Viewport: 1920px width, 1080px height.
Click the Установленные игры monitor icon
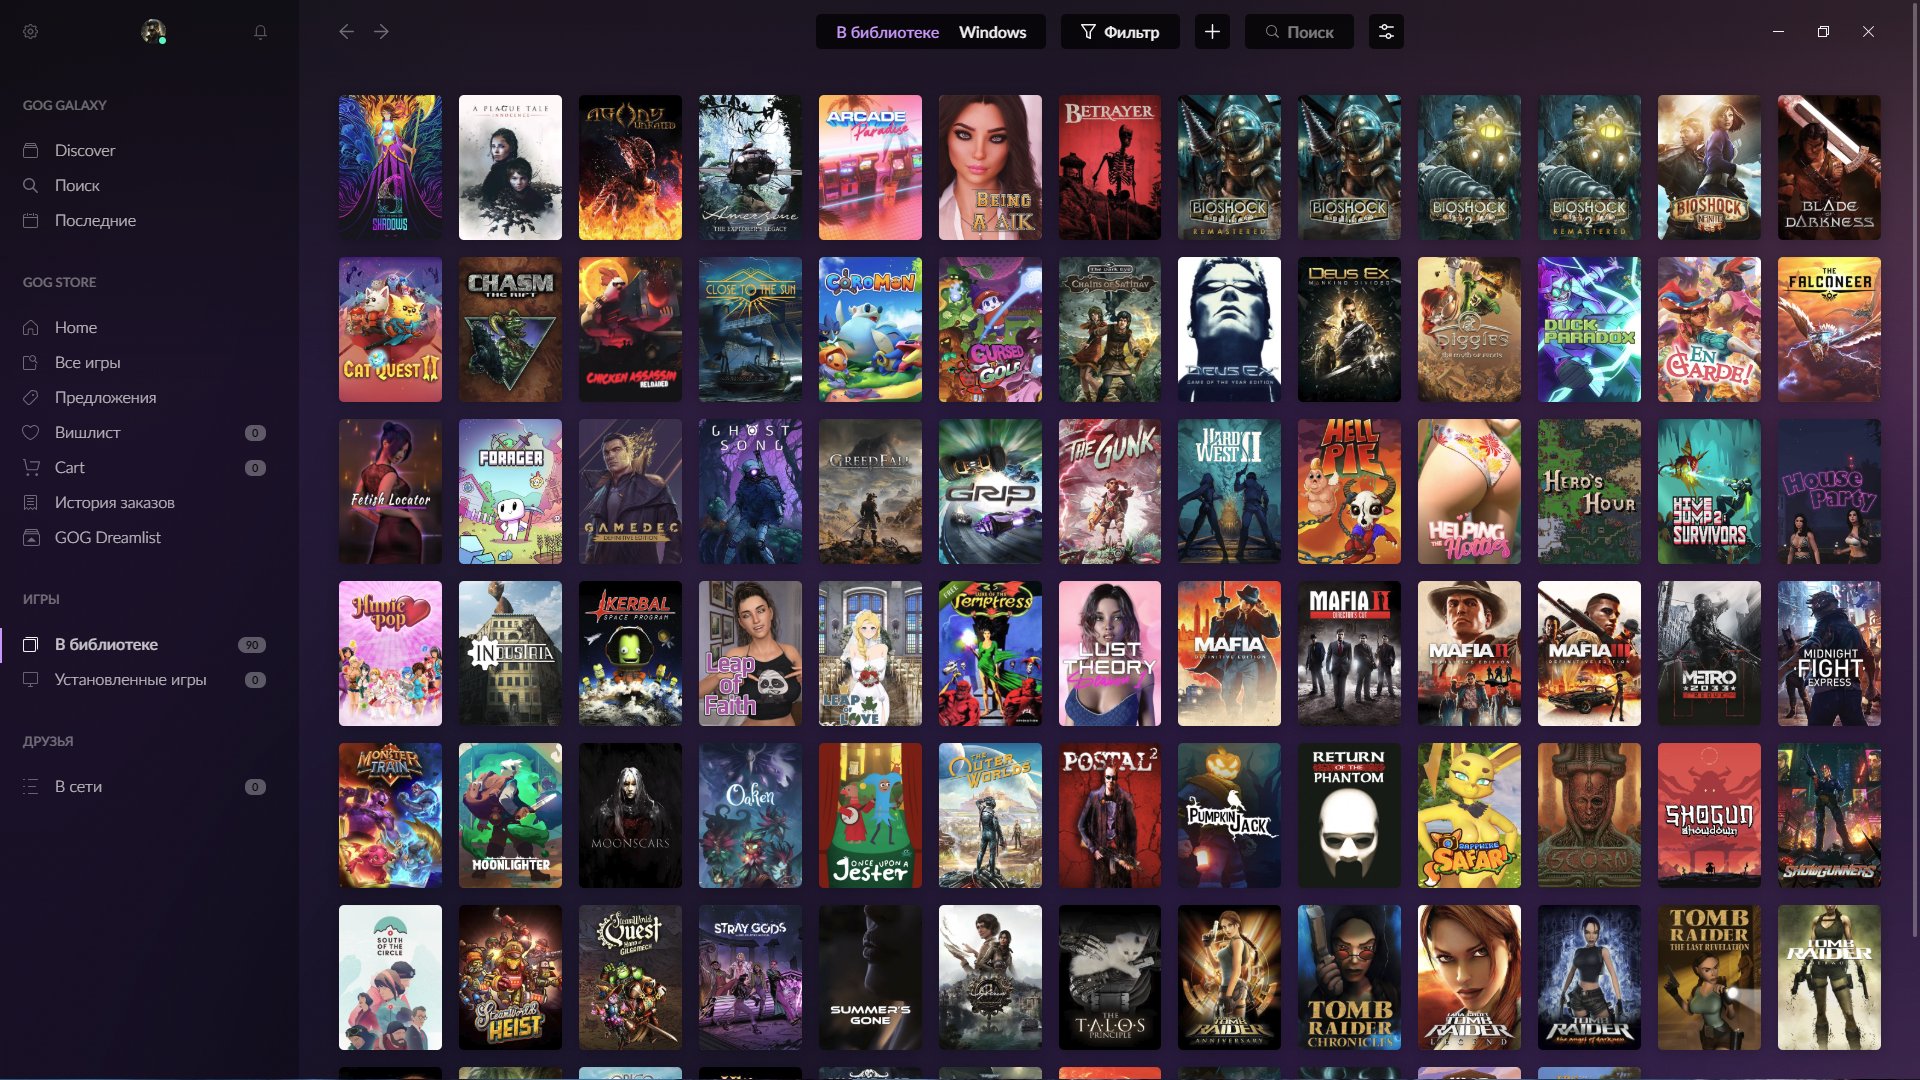click(31, 679)
